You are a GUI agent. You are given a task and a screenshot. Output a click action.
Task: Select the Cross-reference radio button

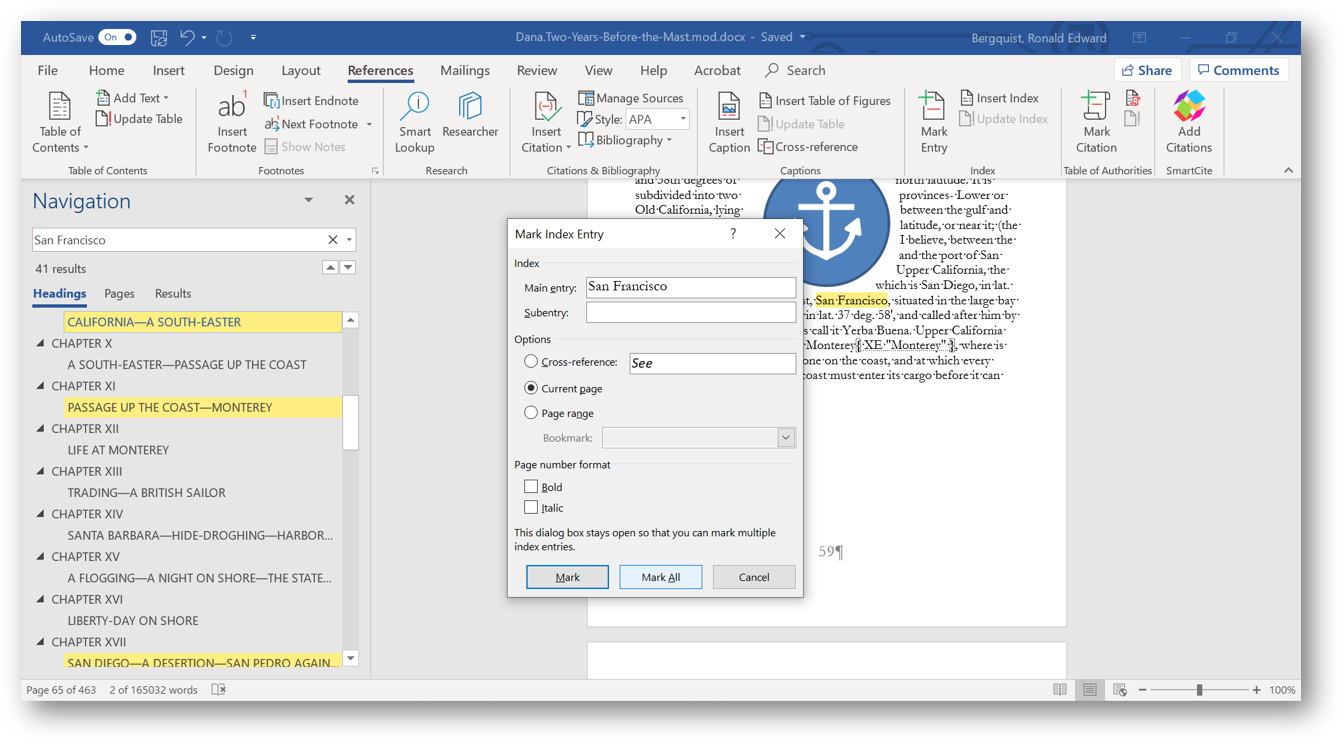531,362
